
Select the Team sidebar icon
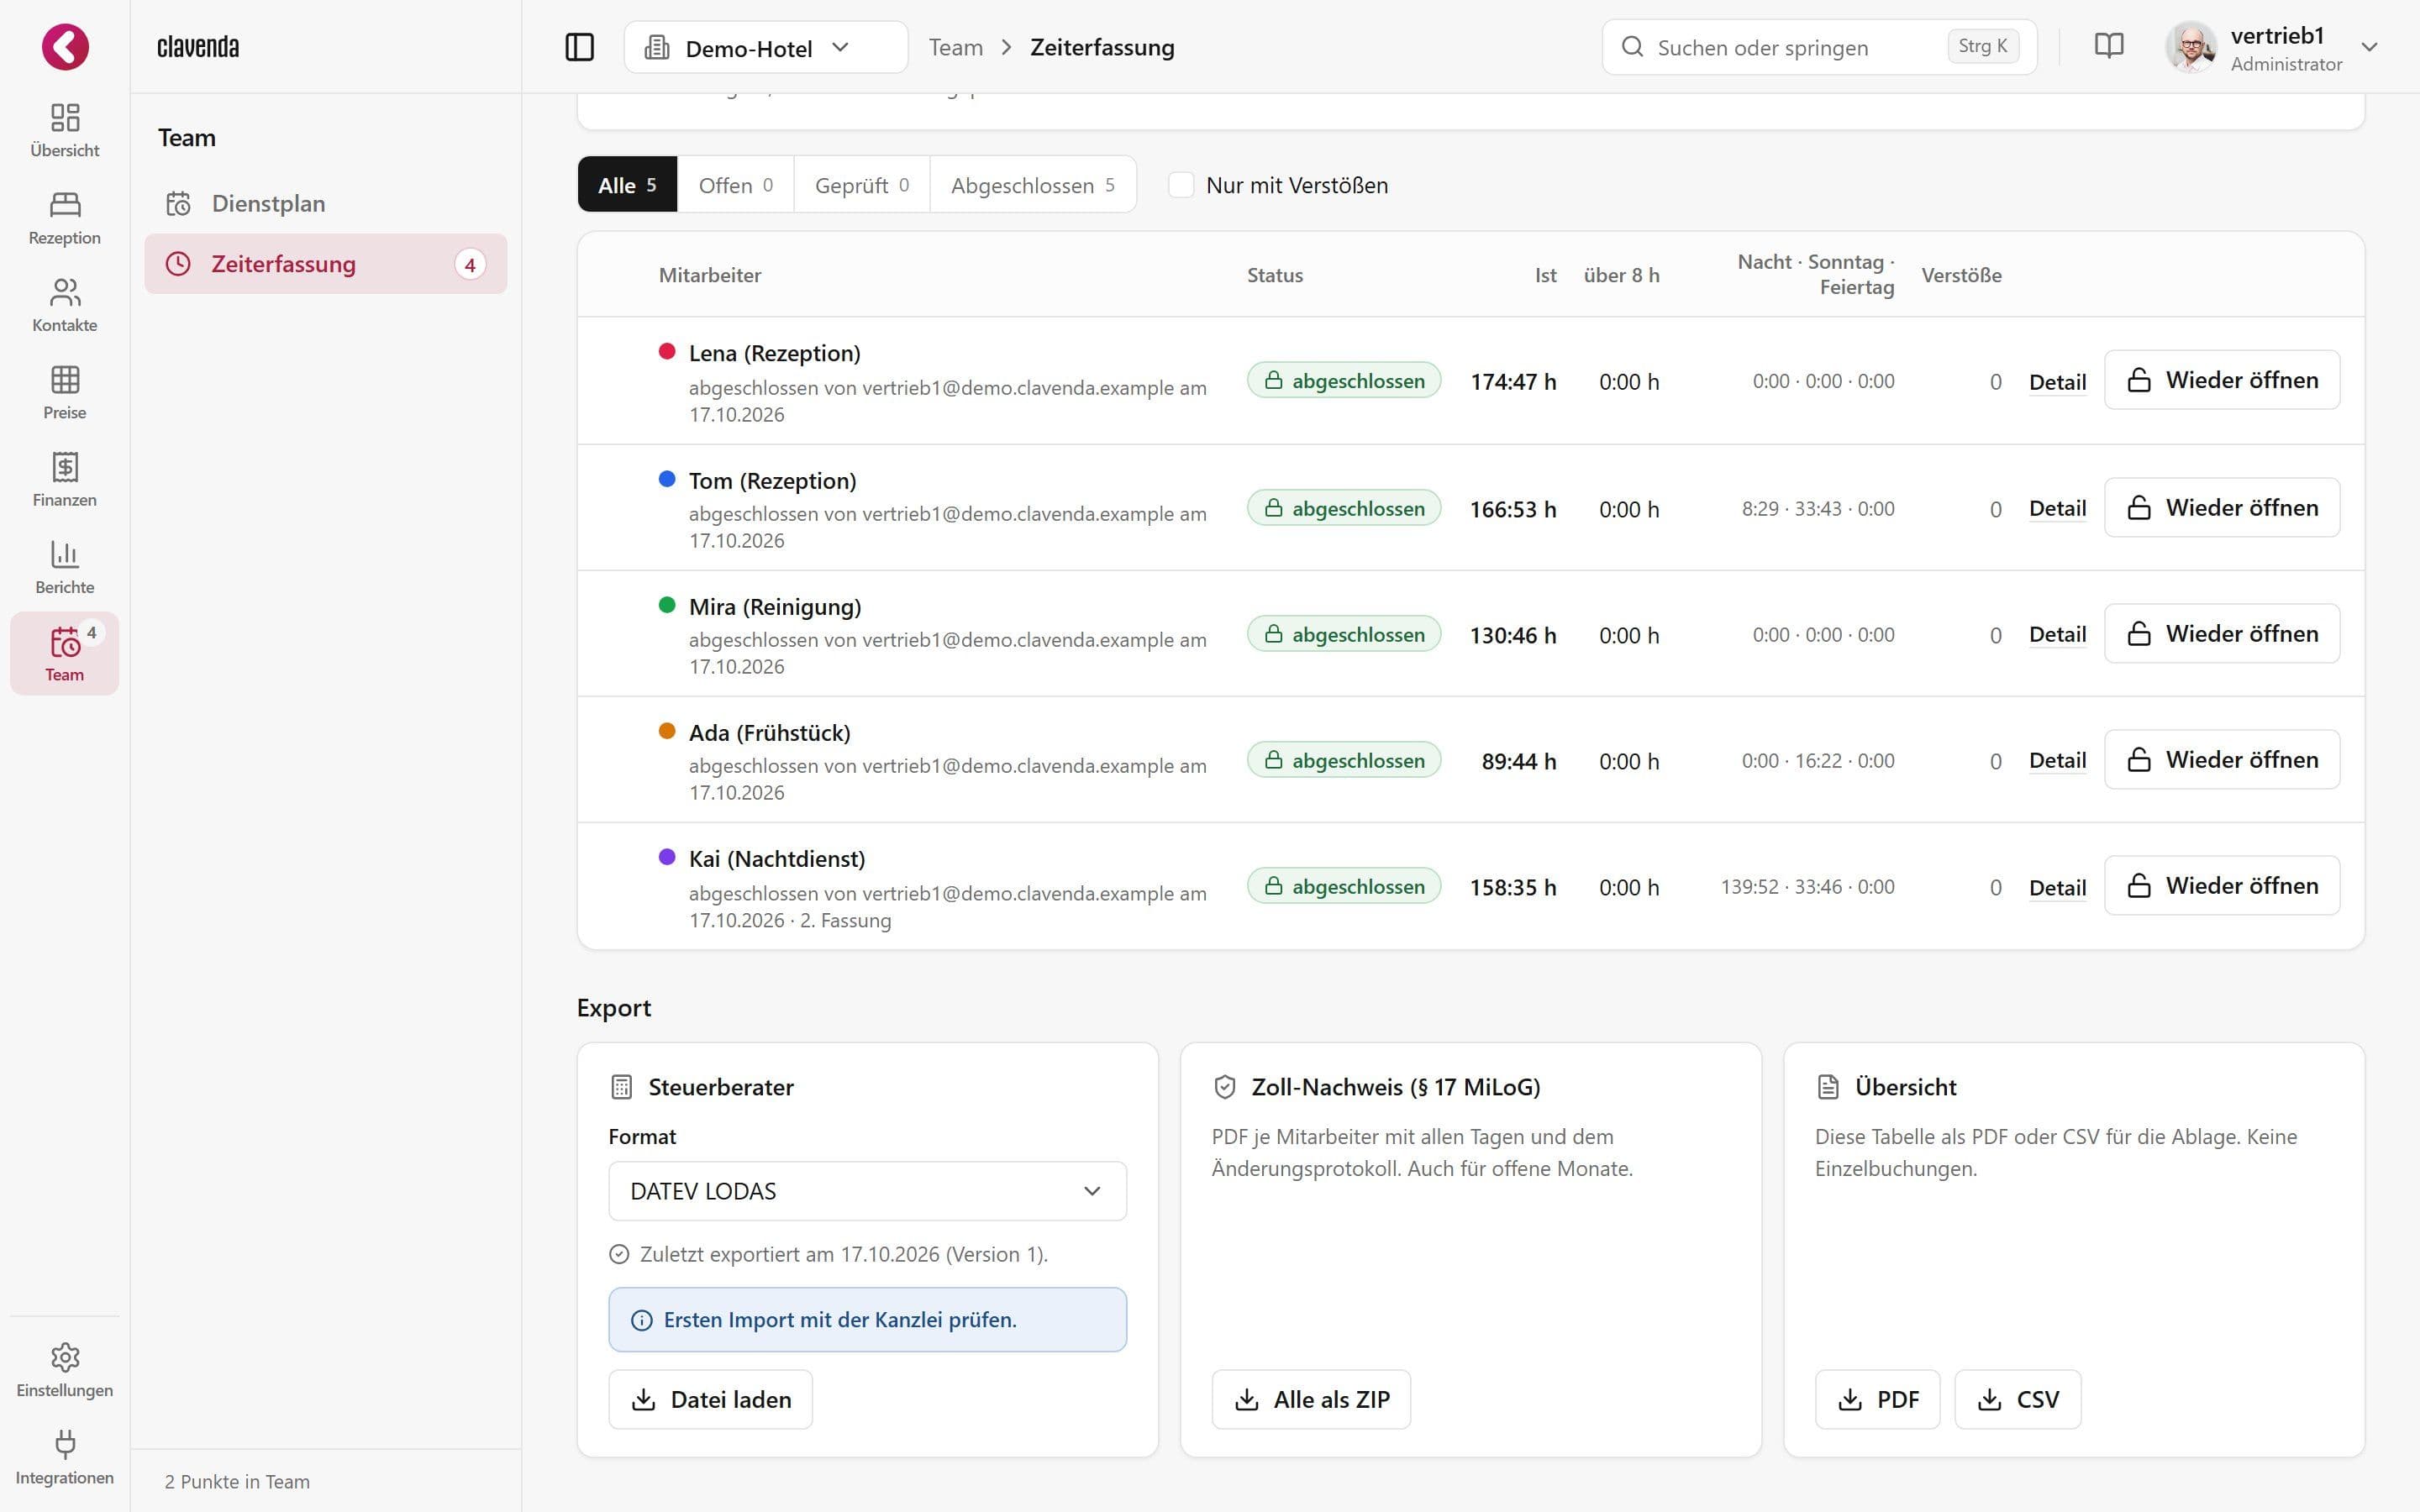click(x=65, y=654)
